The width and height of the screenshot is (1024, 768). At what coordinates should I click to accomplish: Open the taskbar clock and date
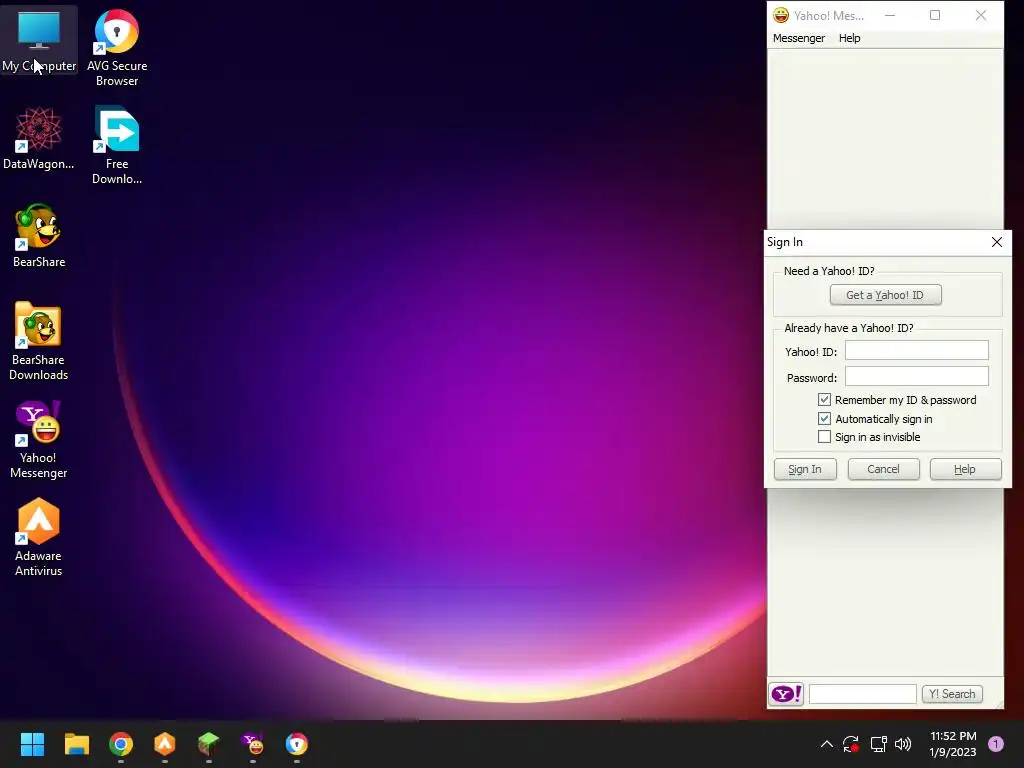953,744
